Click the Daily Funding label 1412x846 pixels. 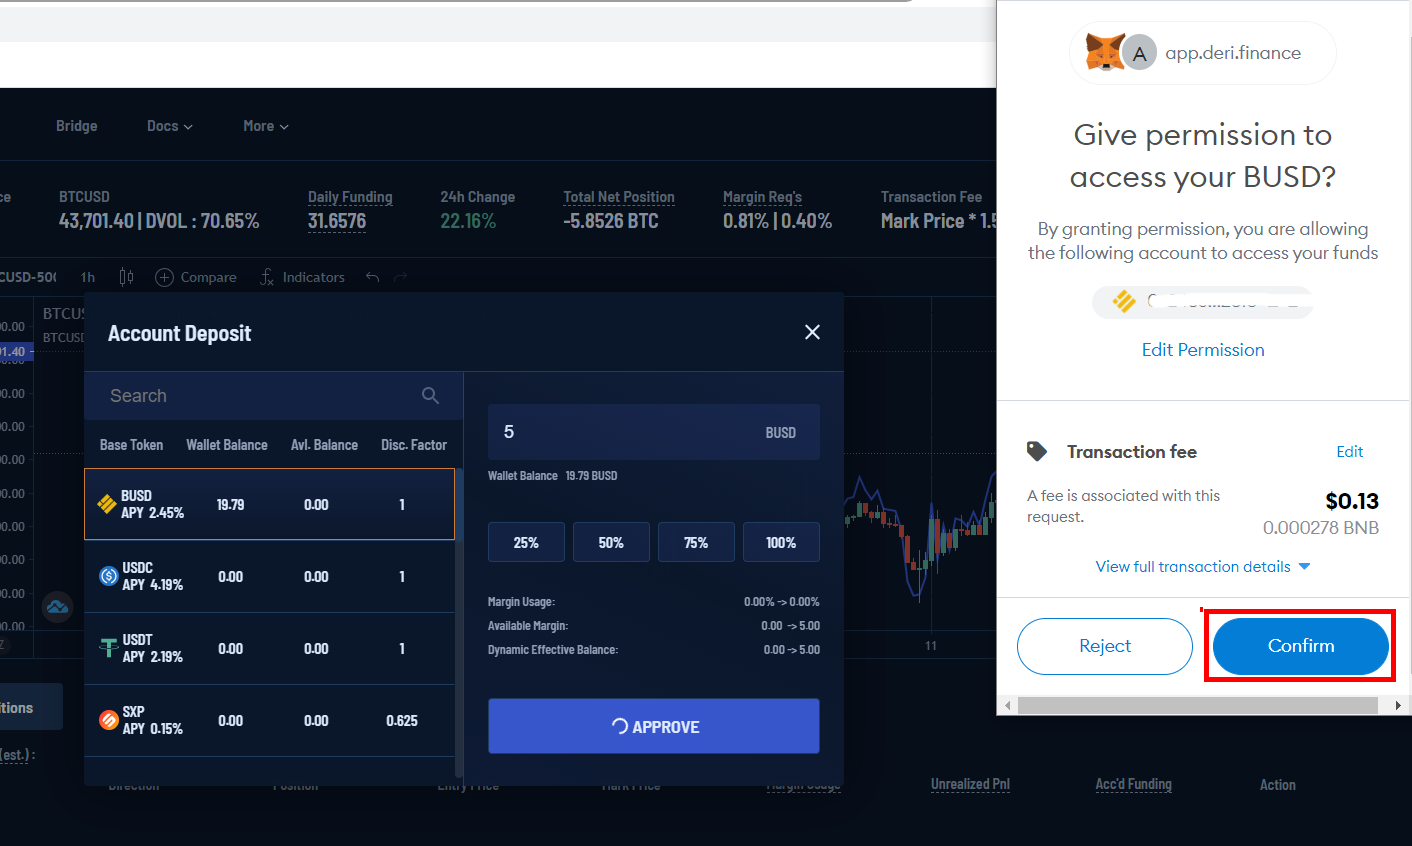[350, 197]
